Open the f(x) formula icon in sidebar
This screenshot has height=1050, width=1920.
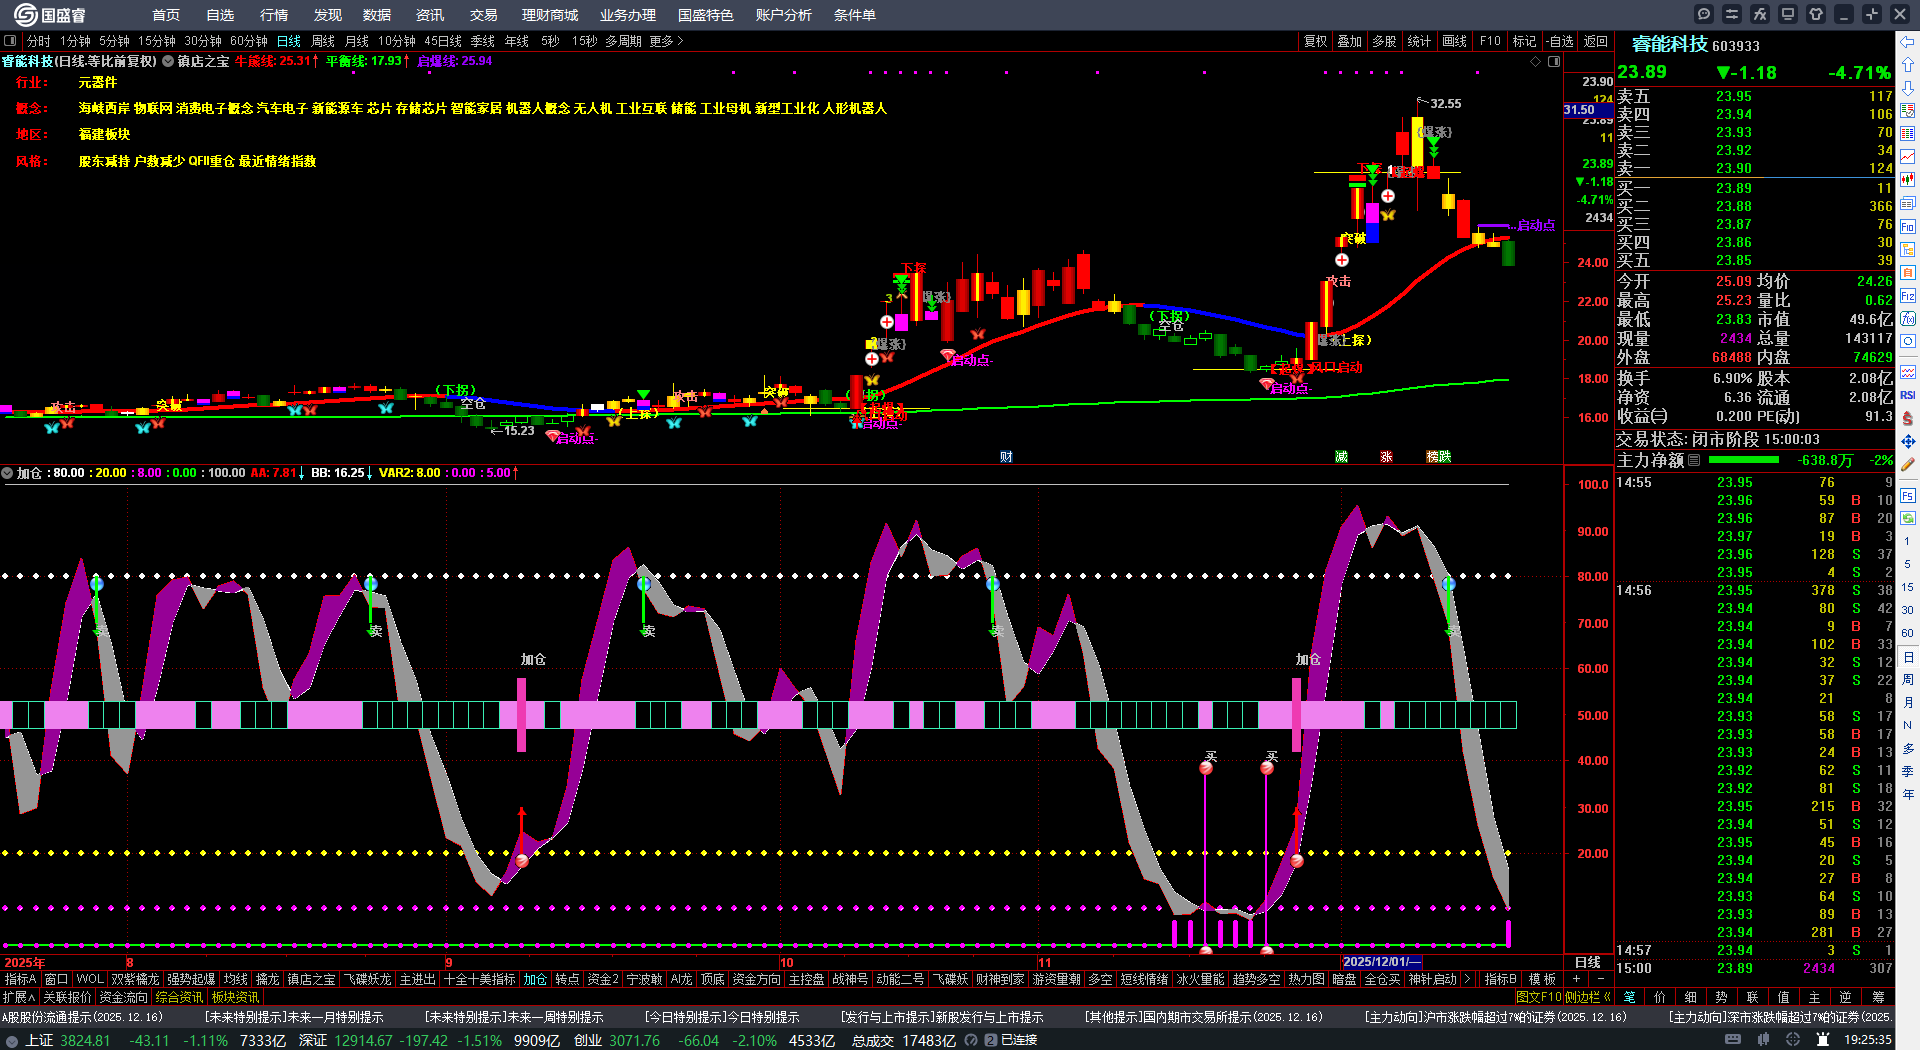pyautogui.click(x=1908, y=319)
